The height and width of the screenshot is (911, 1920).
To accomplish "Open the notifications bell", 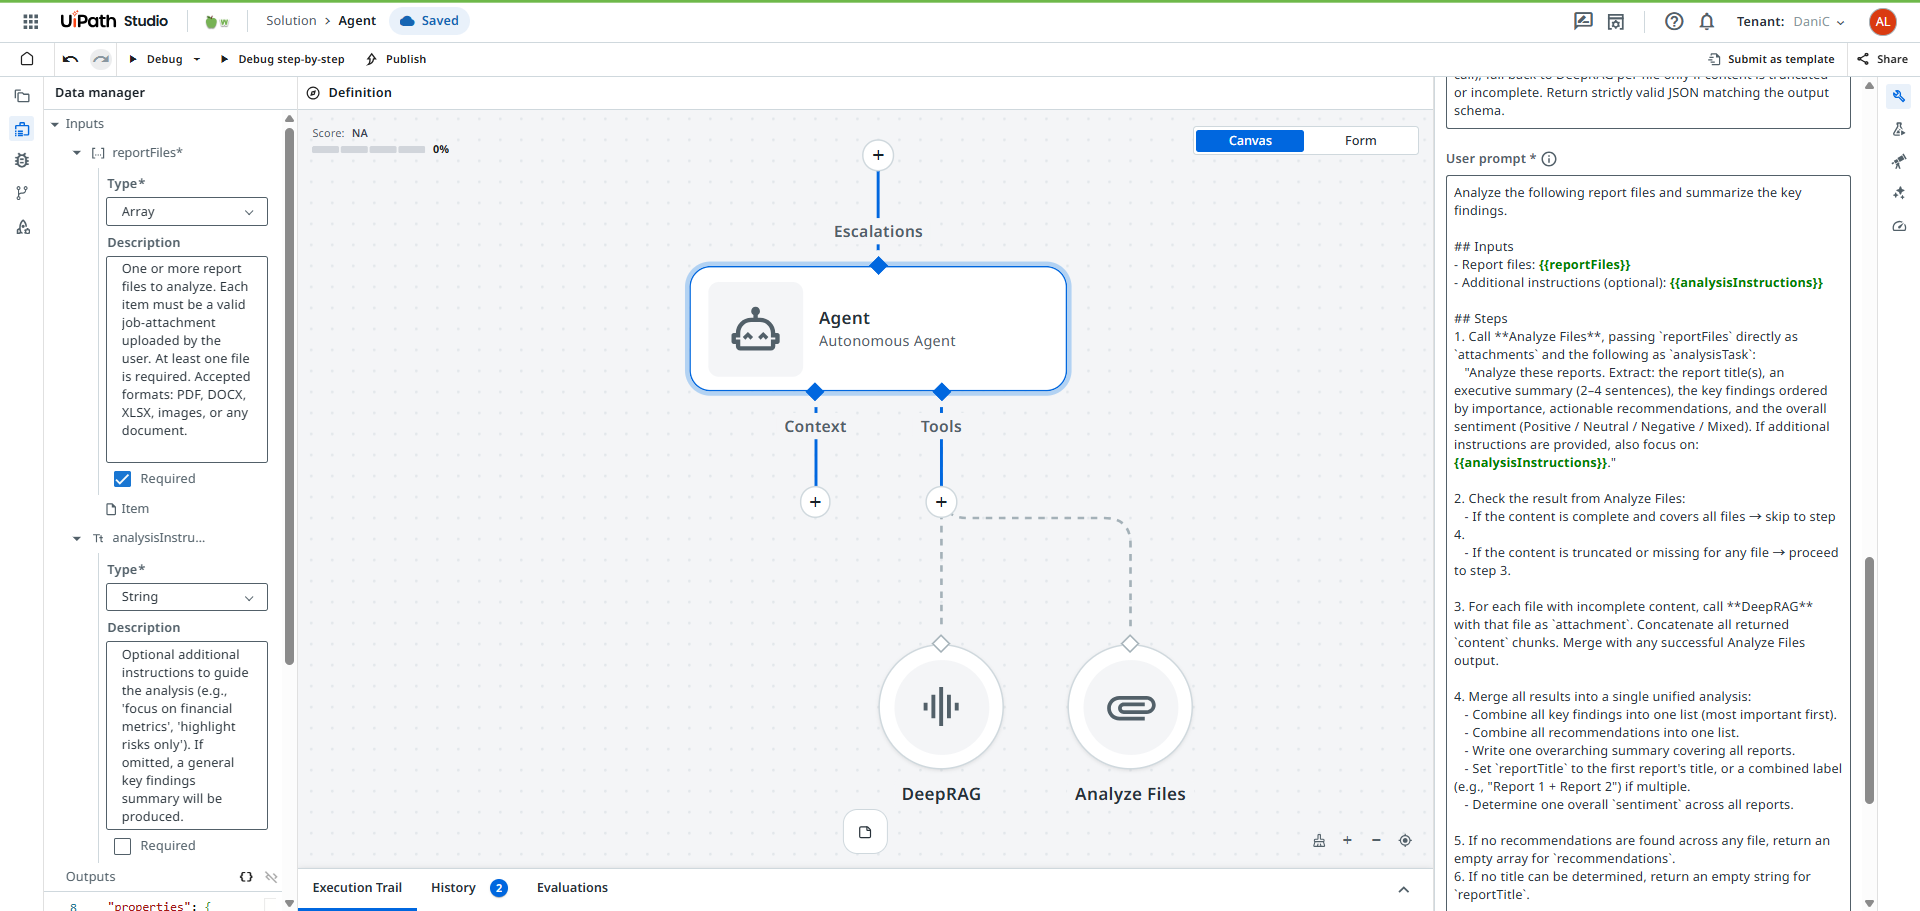I will pos(1707,21).
